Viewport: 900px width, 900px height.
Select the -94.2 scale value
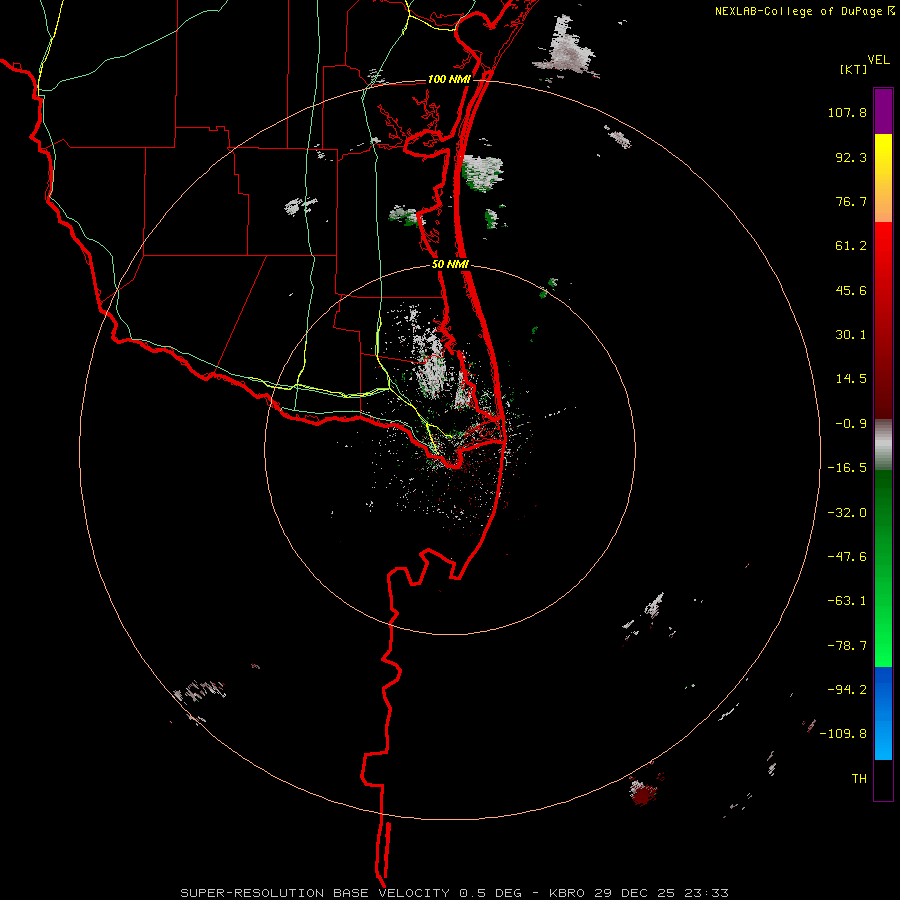pos(847,689)
